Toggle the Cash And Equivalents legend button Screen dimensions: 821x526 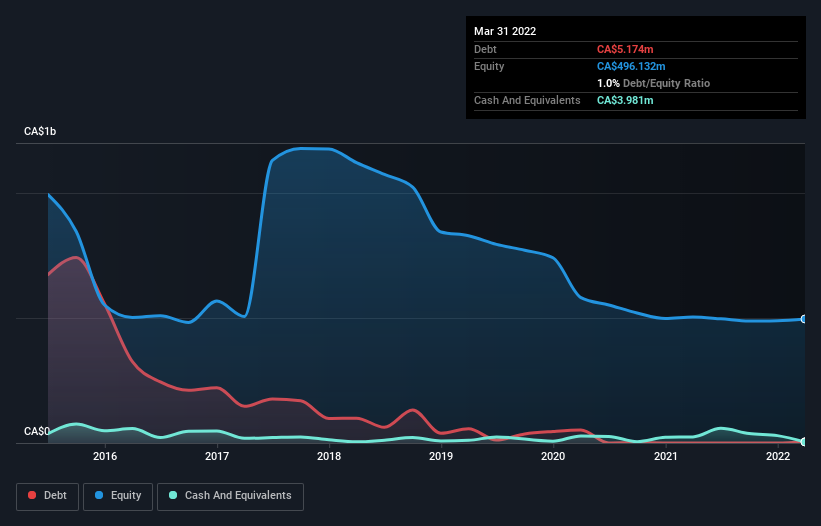pyautogui.click(x=230, y=496)
